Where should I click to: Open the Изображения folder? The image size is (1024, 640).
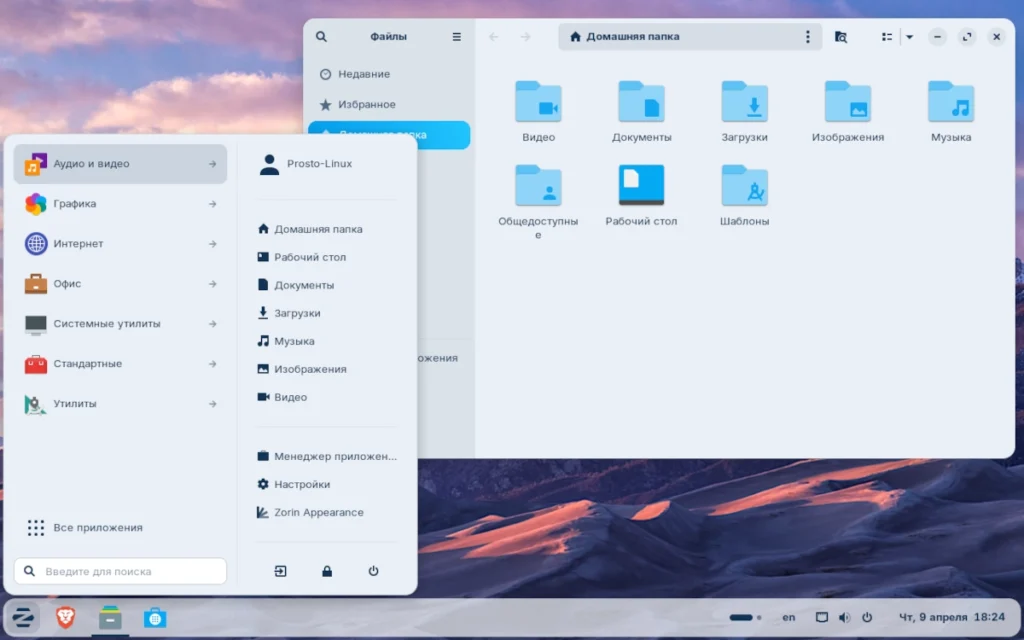(x=848, y=111)
